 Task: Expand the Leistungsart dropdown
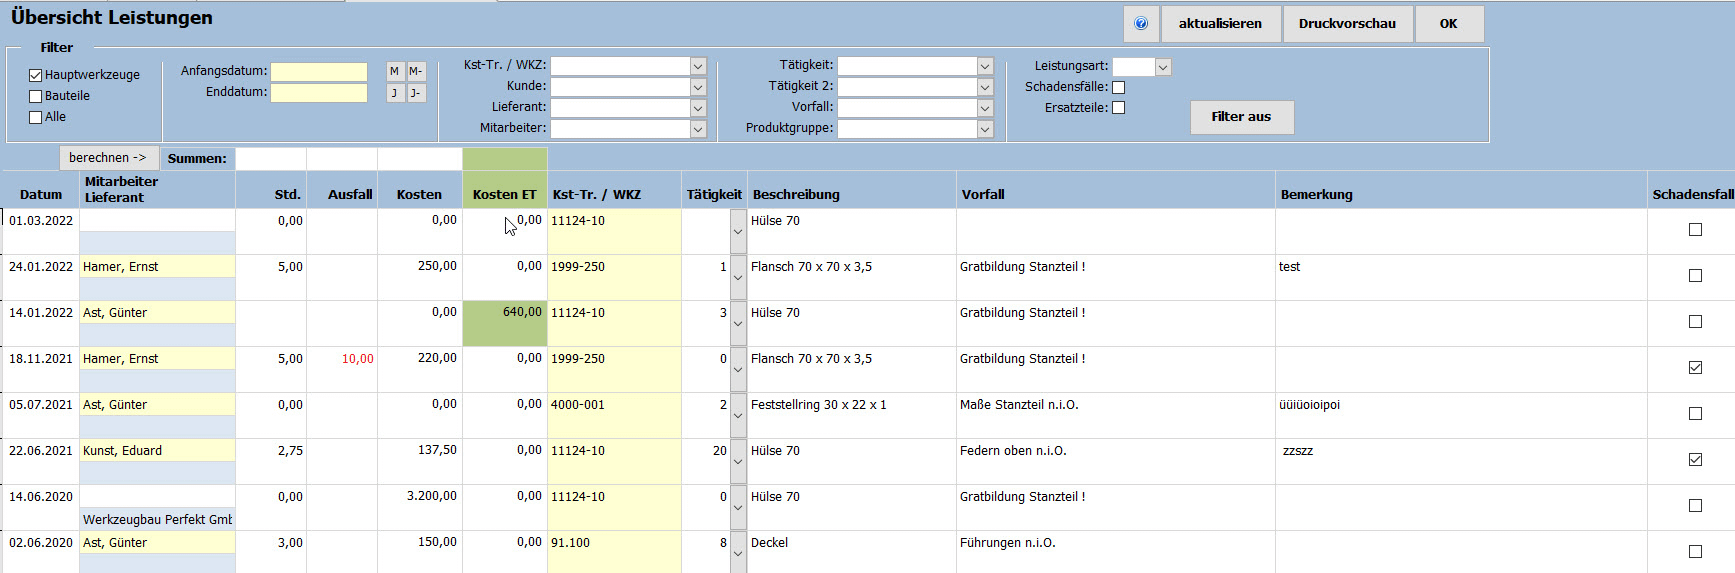(1163, 67)
